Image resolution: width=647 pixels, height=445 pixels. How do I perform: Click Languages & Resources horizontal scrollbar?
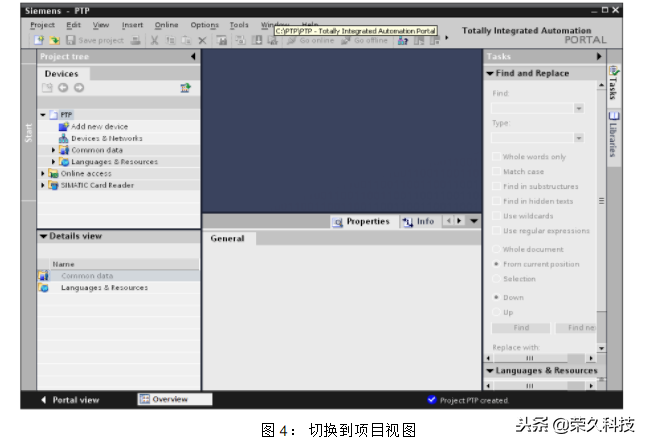[541, 386]
